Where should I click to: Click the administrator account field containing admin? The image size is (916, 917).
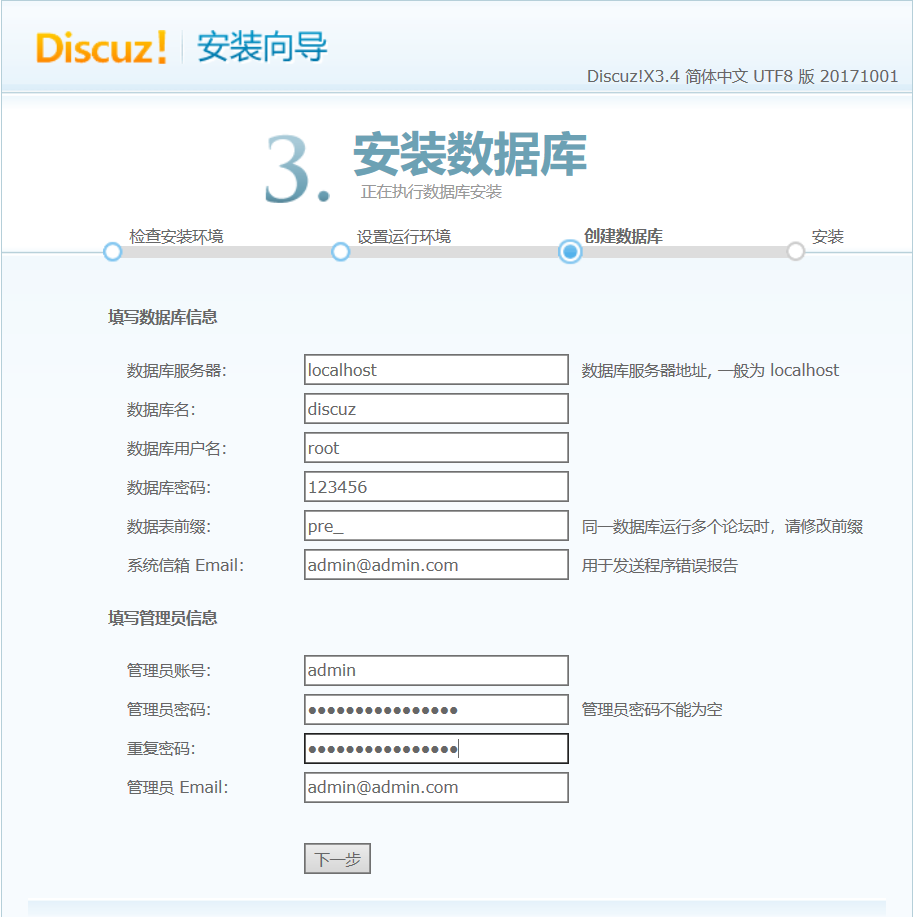(436, 670)
